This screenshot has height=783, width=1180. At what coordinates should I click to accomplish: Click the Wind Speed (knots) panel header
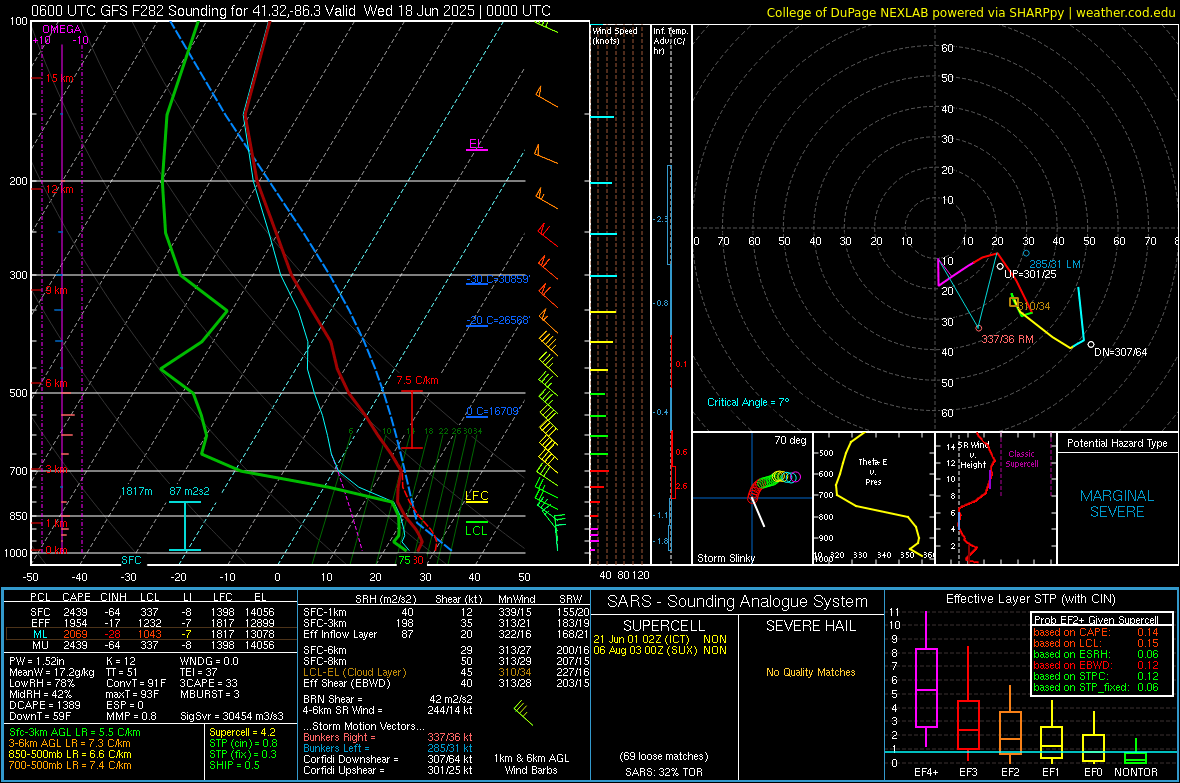point(615,35)
